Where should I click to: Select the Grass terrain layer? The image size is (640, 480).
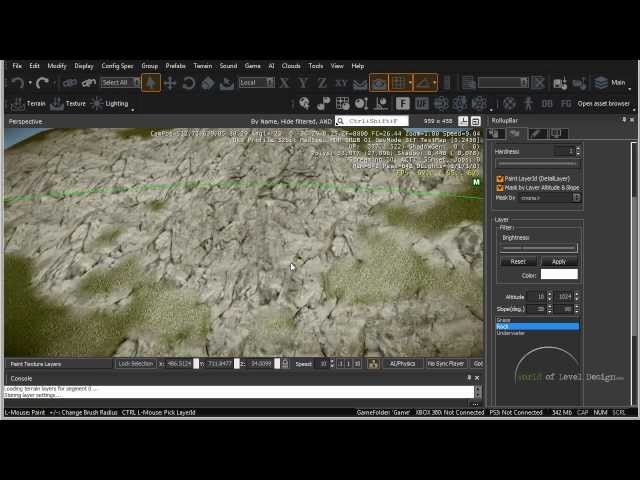point(537,320)
